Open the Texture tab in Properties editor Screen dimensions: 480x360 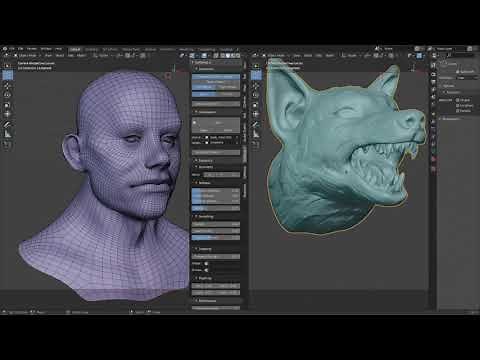(x=433, y=169)
